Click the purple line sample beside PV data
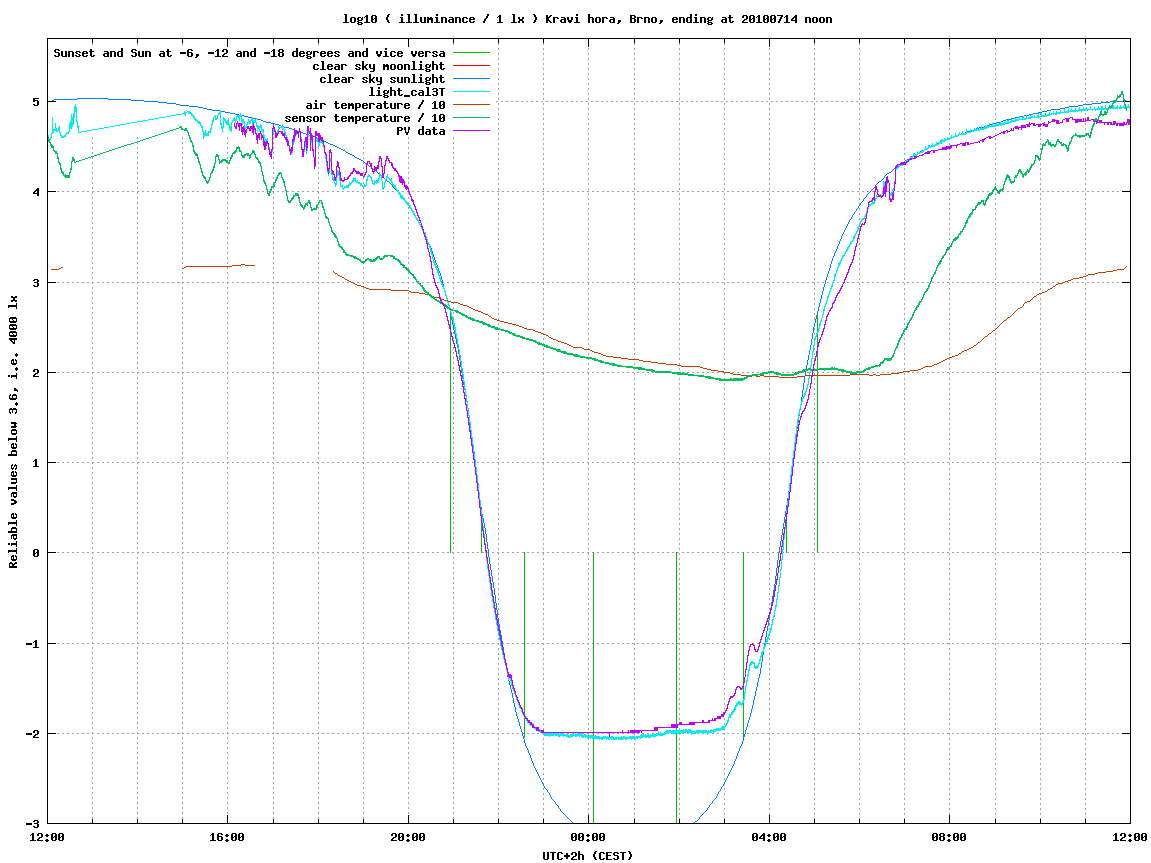 (x=471, y=131)
